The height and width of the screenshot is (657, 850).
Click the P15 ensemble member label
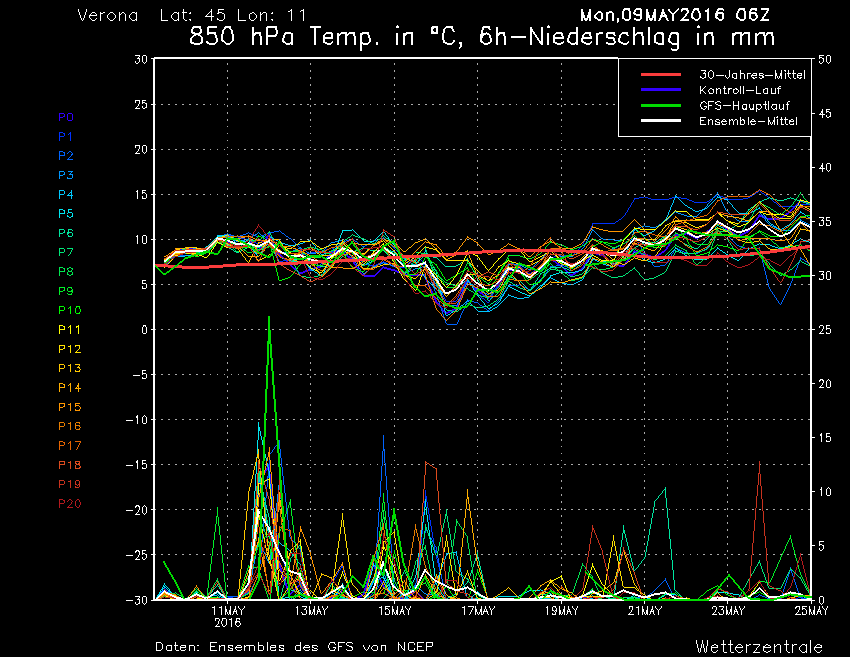69,407
